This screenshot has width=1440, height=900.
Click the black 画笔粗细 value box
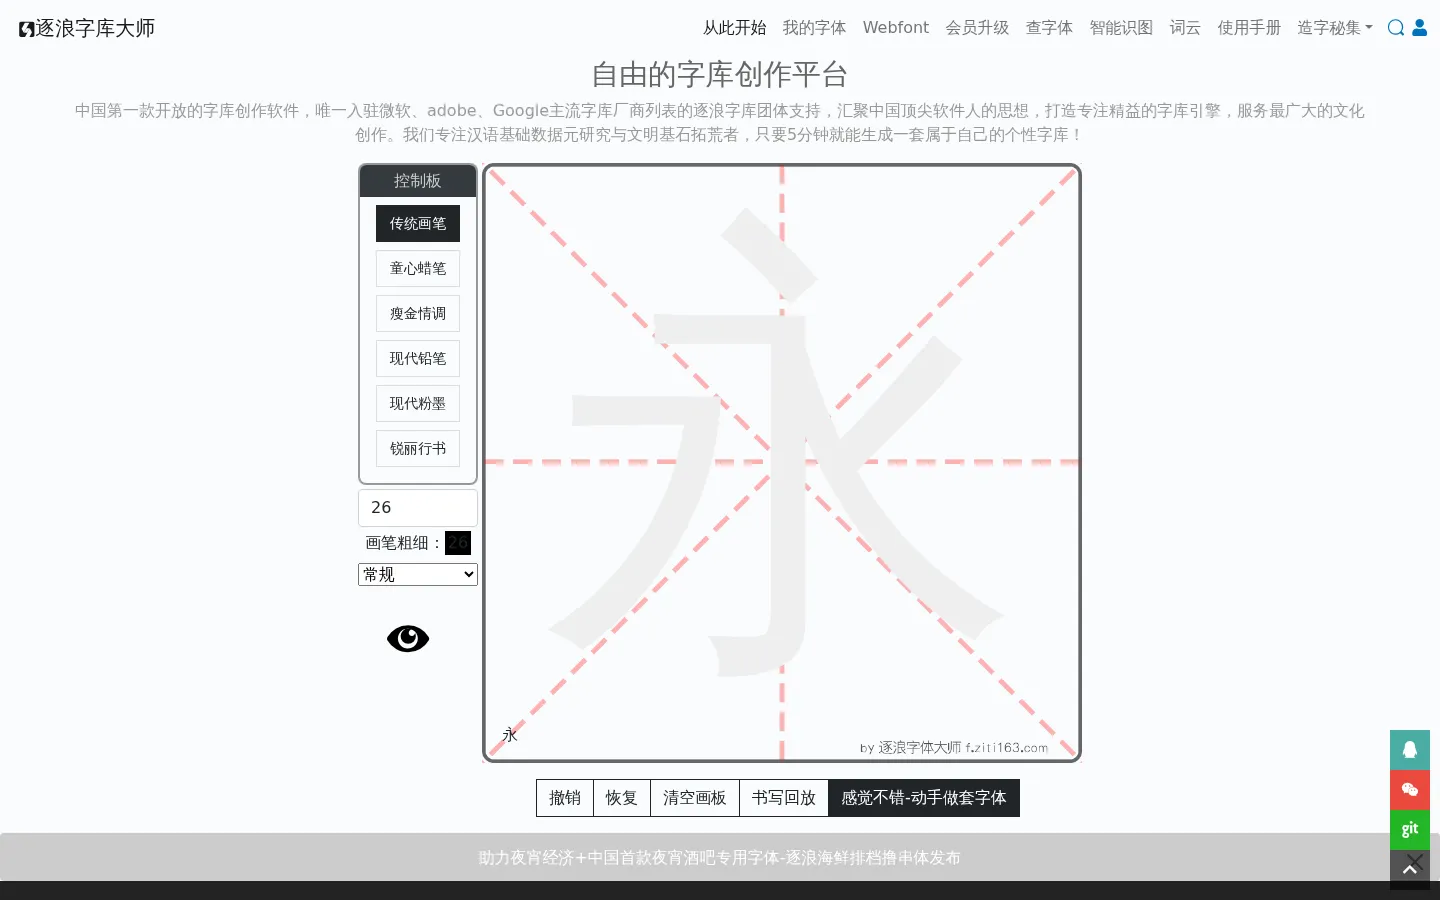tap(458, 543)
